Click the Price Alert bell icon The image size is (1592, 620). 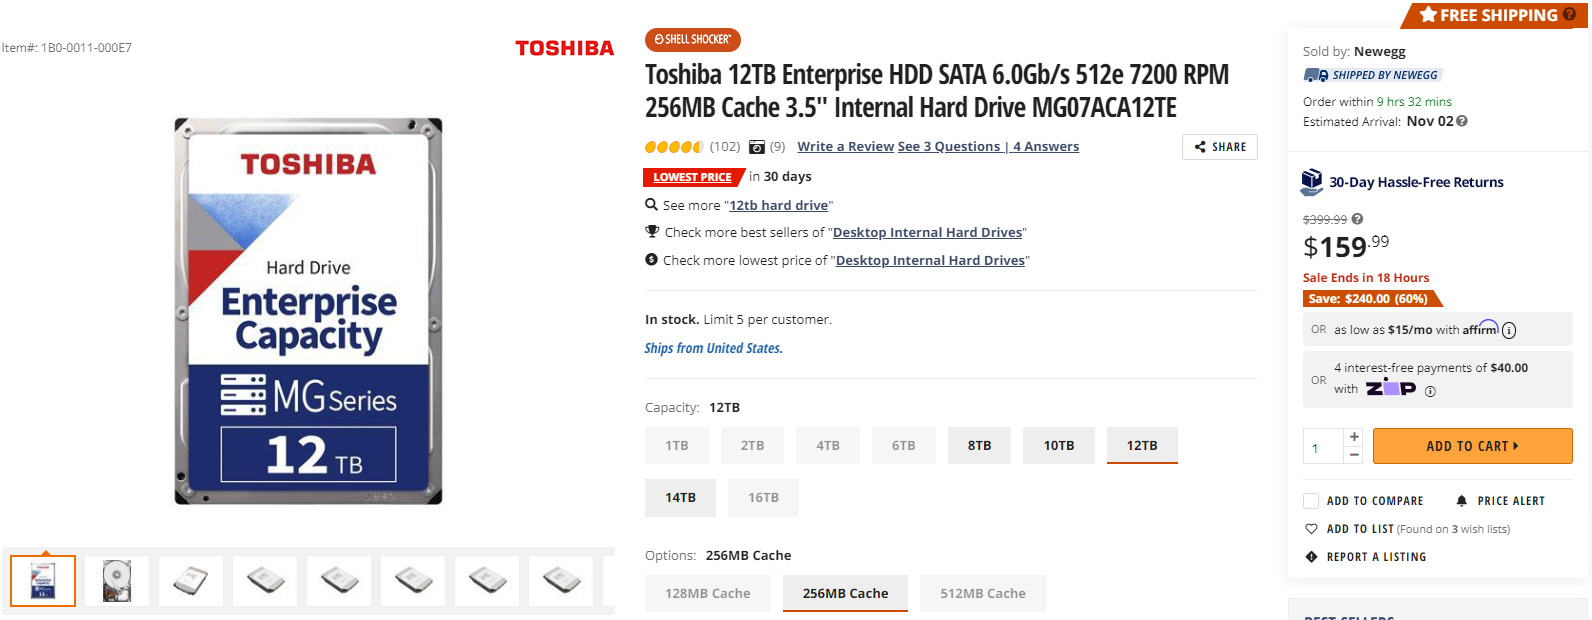click(1462, 501)
